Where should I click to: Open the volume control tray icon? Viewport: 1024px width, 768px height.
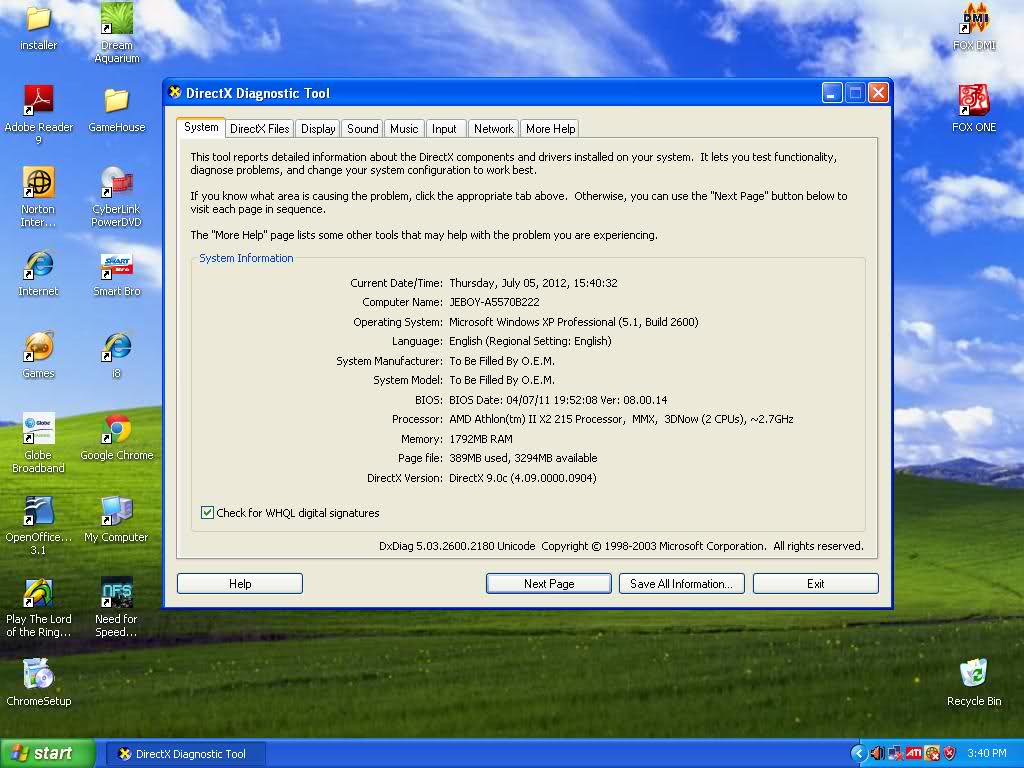877,753
